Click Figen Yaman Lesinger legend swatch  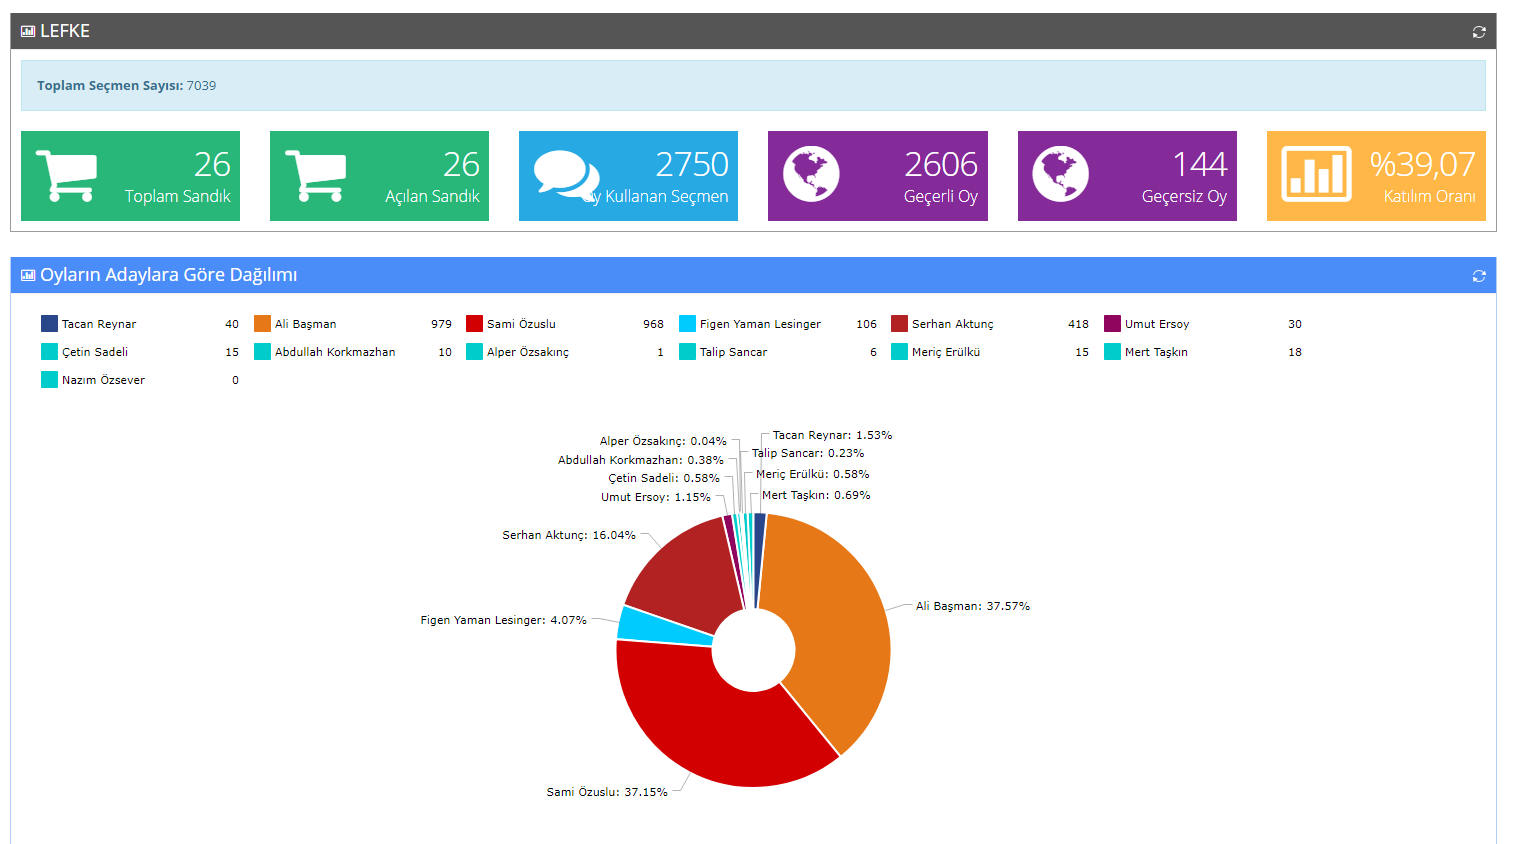point(687,324)
